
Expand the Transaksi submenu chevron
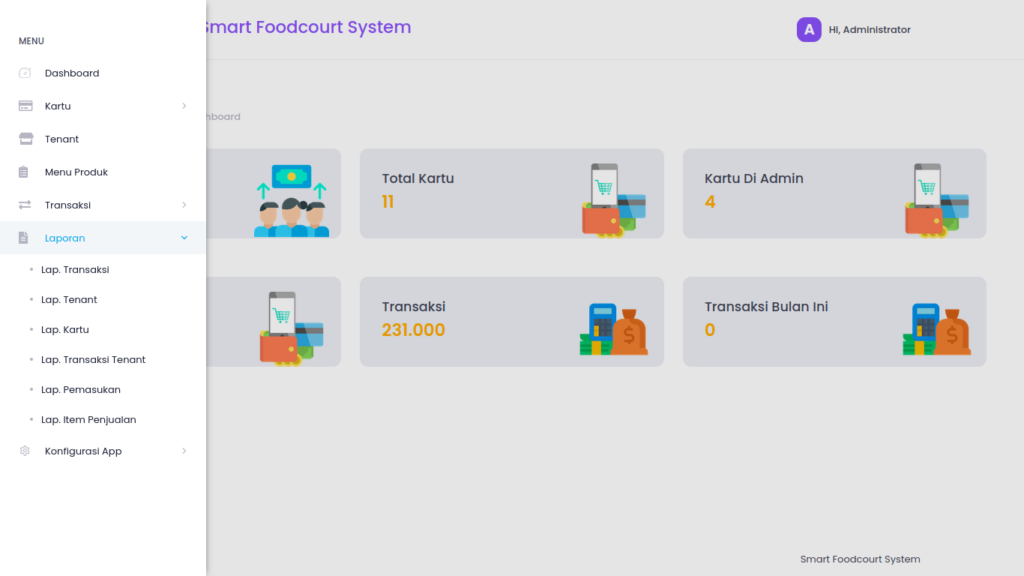tap(184, 205)
